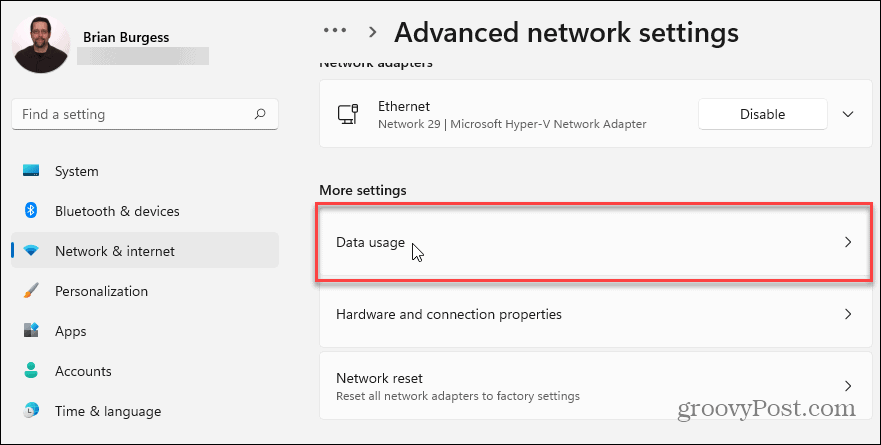Open Network reset chevron arrow
881x445 pixels.
click(x=848, y=386)
